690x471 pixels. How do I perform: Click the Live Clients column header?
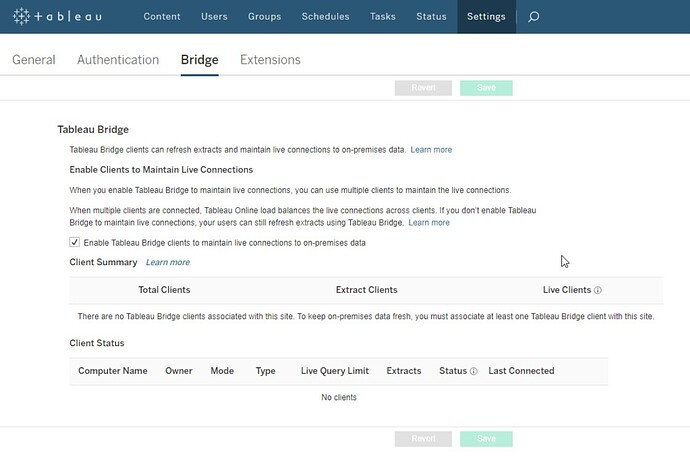point(567,290)
